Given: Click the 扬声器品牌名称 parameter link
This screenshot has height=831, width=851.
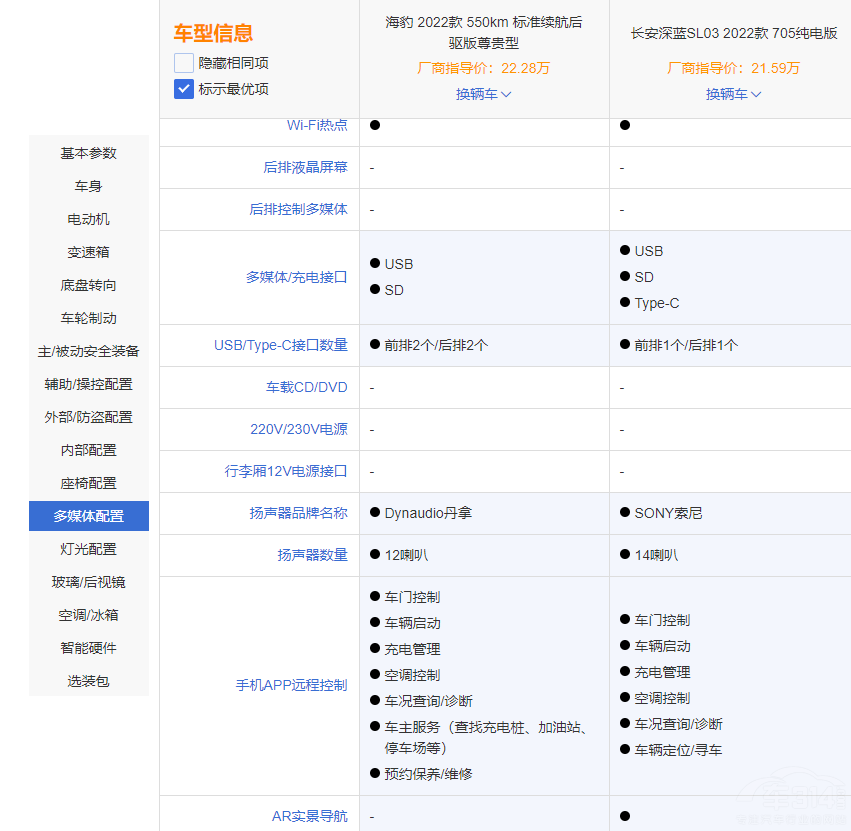Looking at the screenshot, I should point(298,513).
